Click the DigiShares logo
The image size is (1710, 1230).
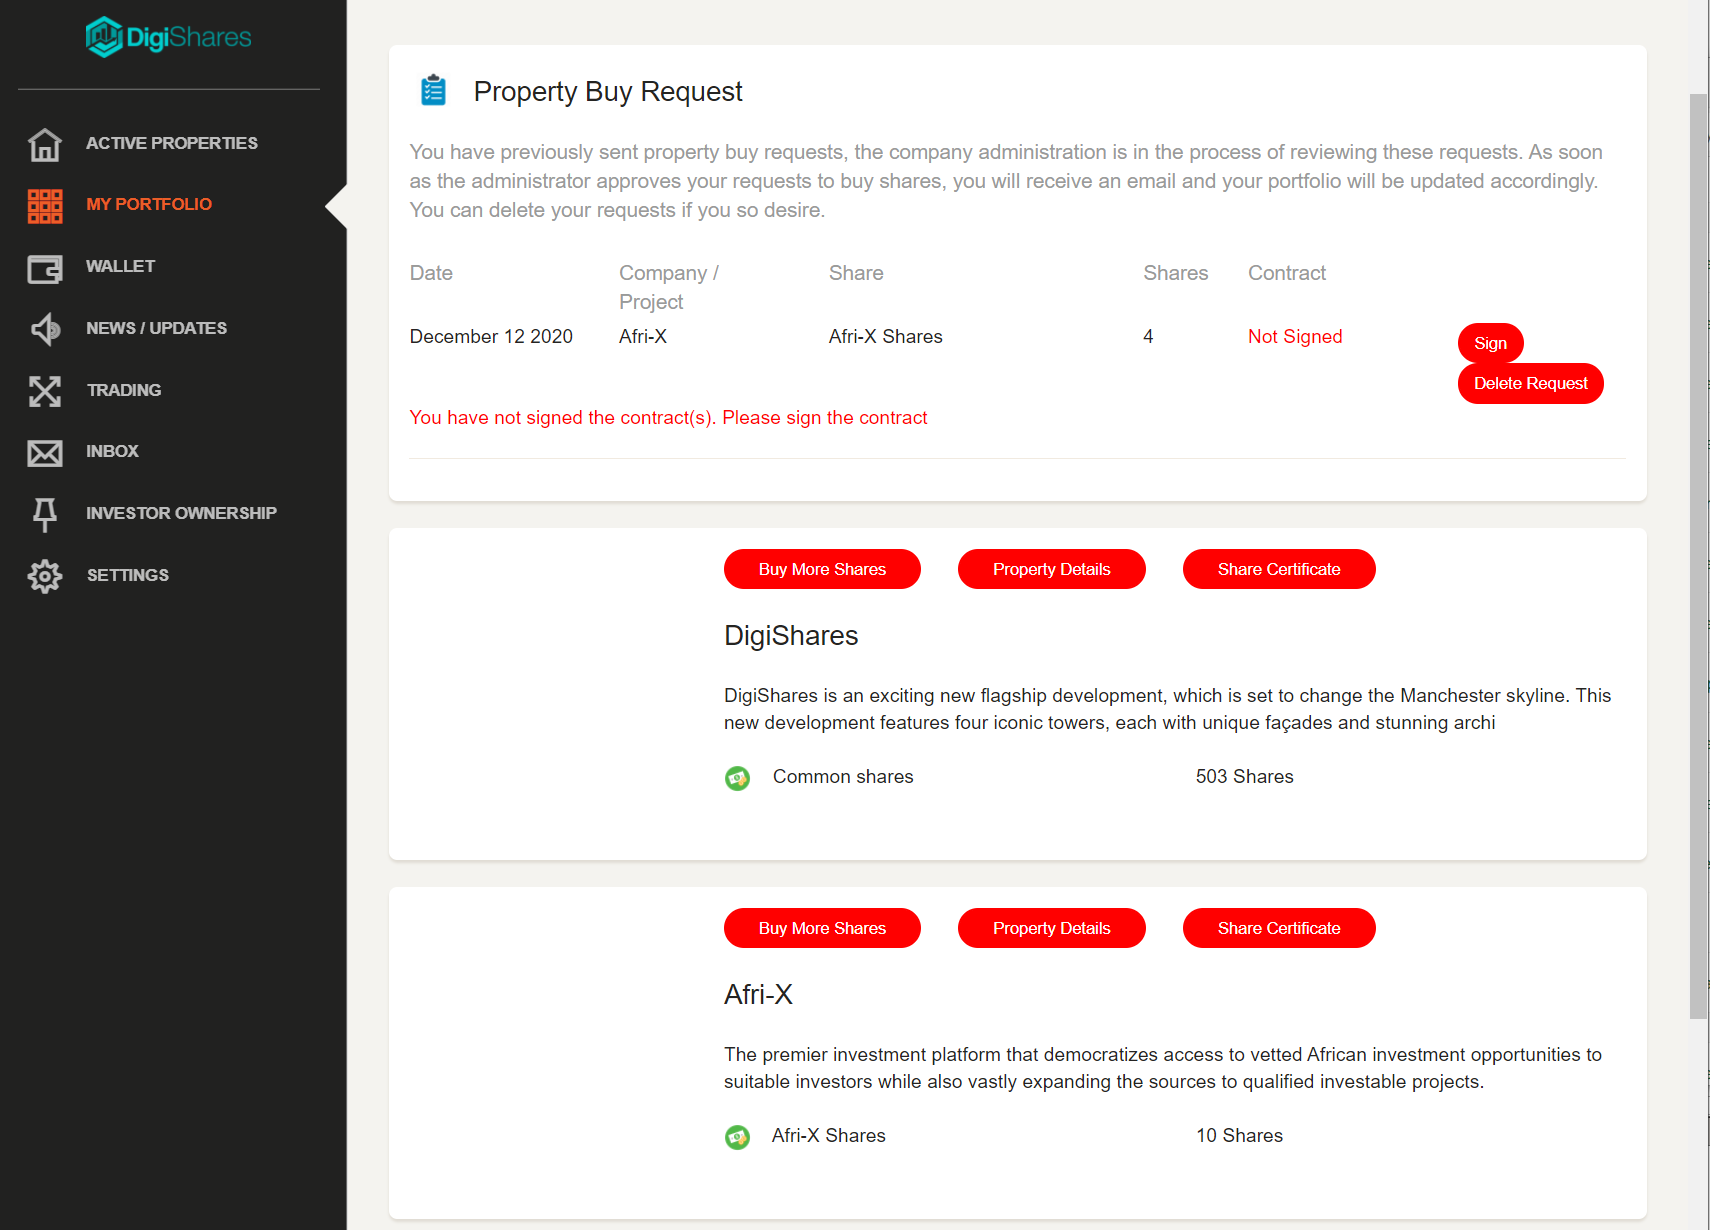coord(168,38)
